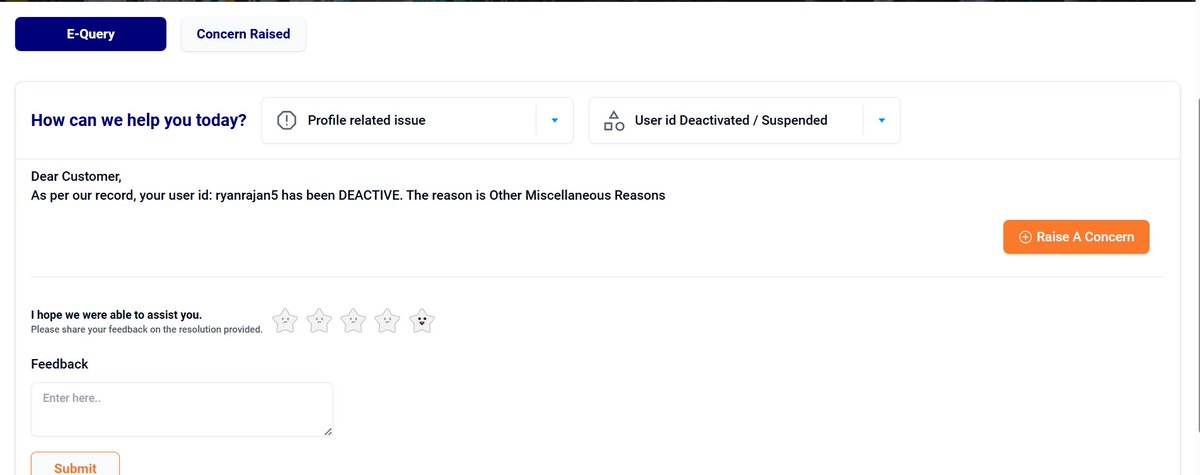Click 'Please share your feedback' note
Viewport: 1200px width, 475px height.
click(x=147, y=329)
